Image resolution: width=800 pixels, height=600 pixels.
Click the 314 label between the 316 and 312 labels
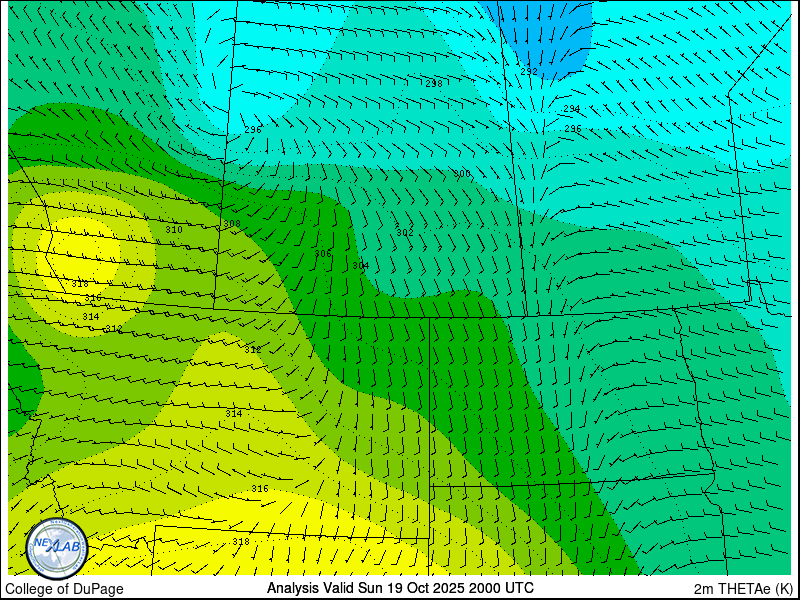click(91, 317)
